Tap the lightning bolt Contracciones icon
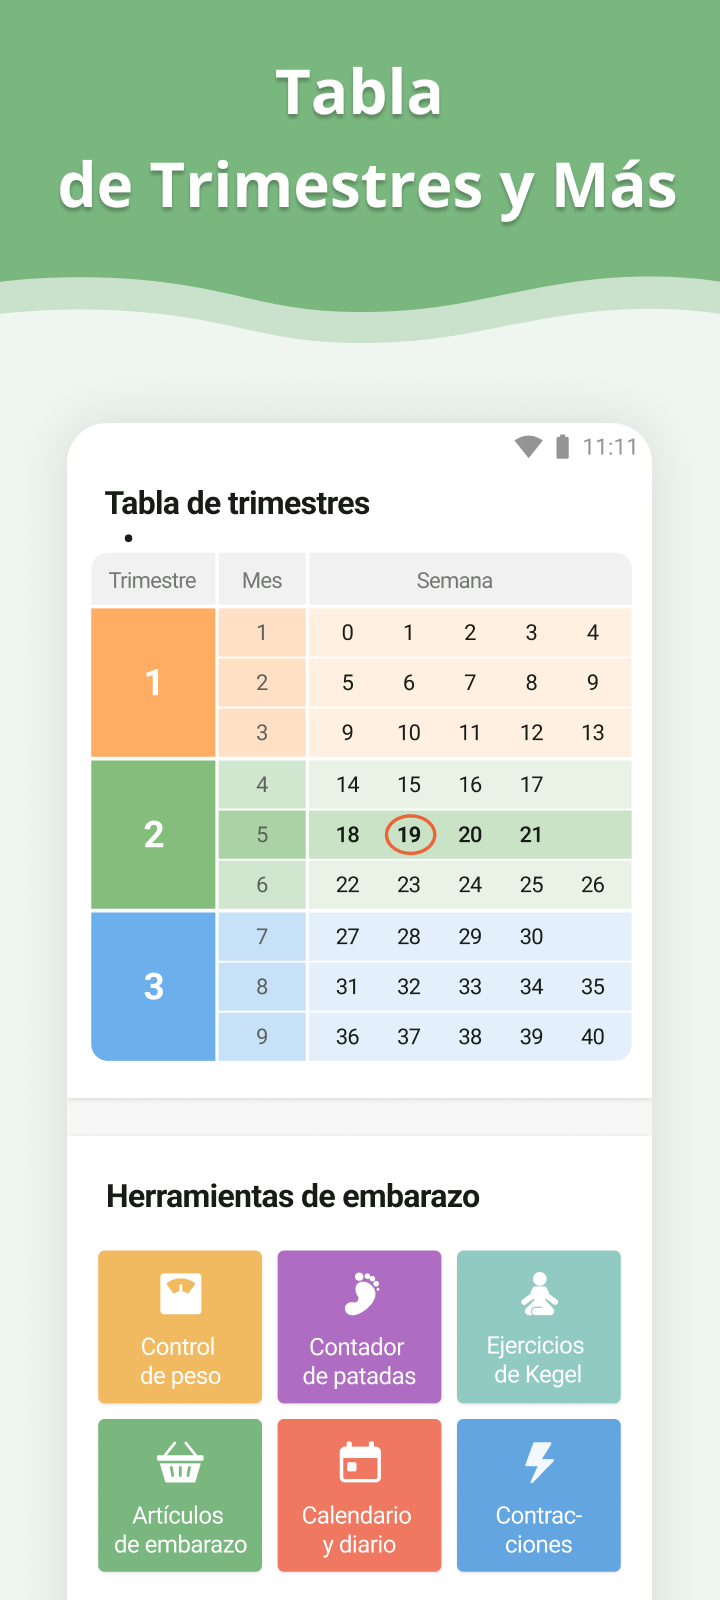 (540, 1462)
